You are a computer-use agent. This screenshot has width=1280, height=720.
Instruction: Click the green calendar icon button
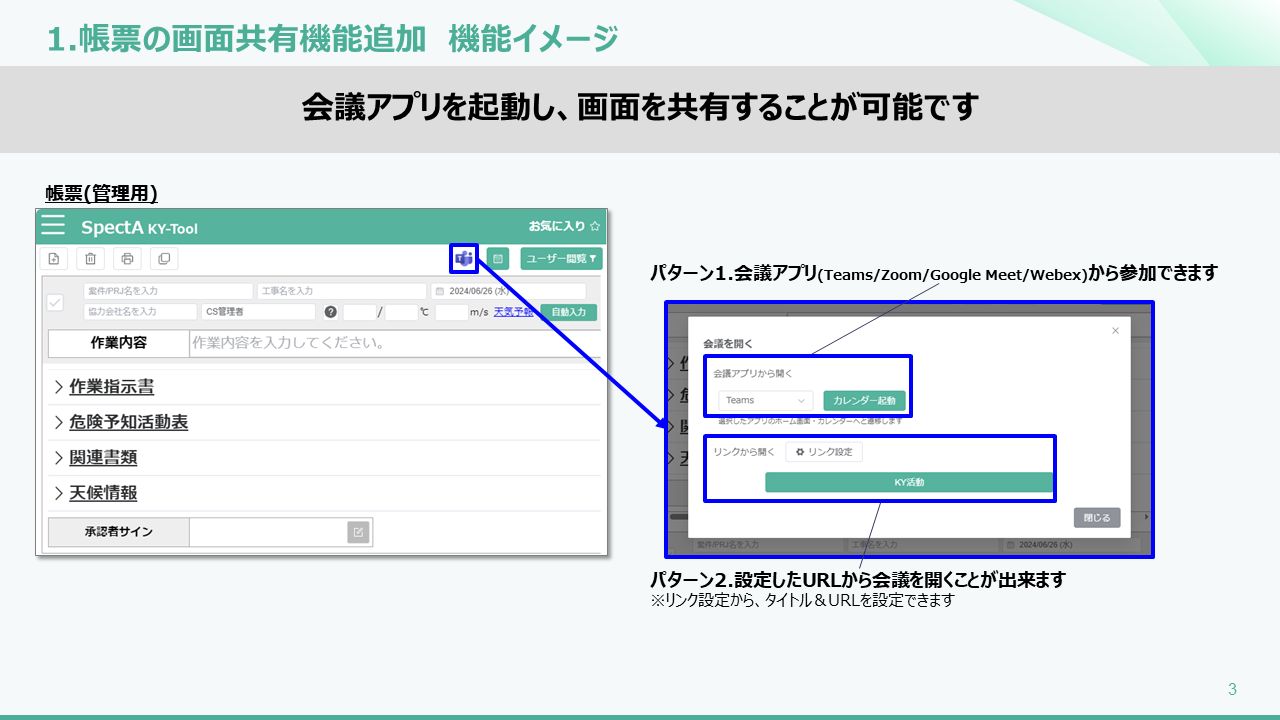497,259
